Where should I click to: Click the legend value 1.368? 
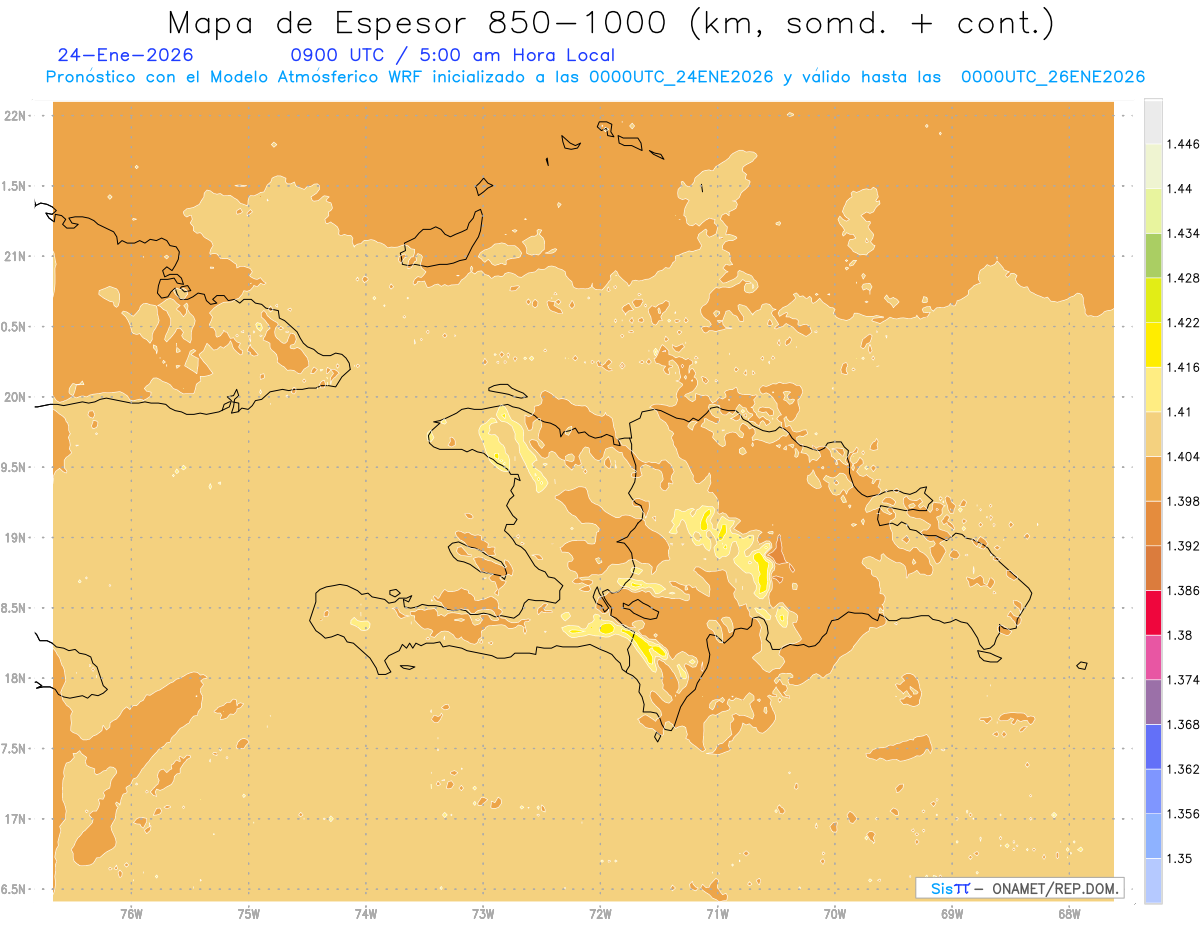pyautogui.click(x=1182, y=725)
